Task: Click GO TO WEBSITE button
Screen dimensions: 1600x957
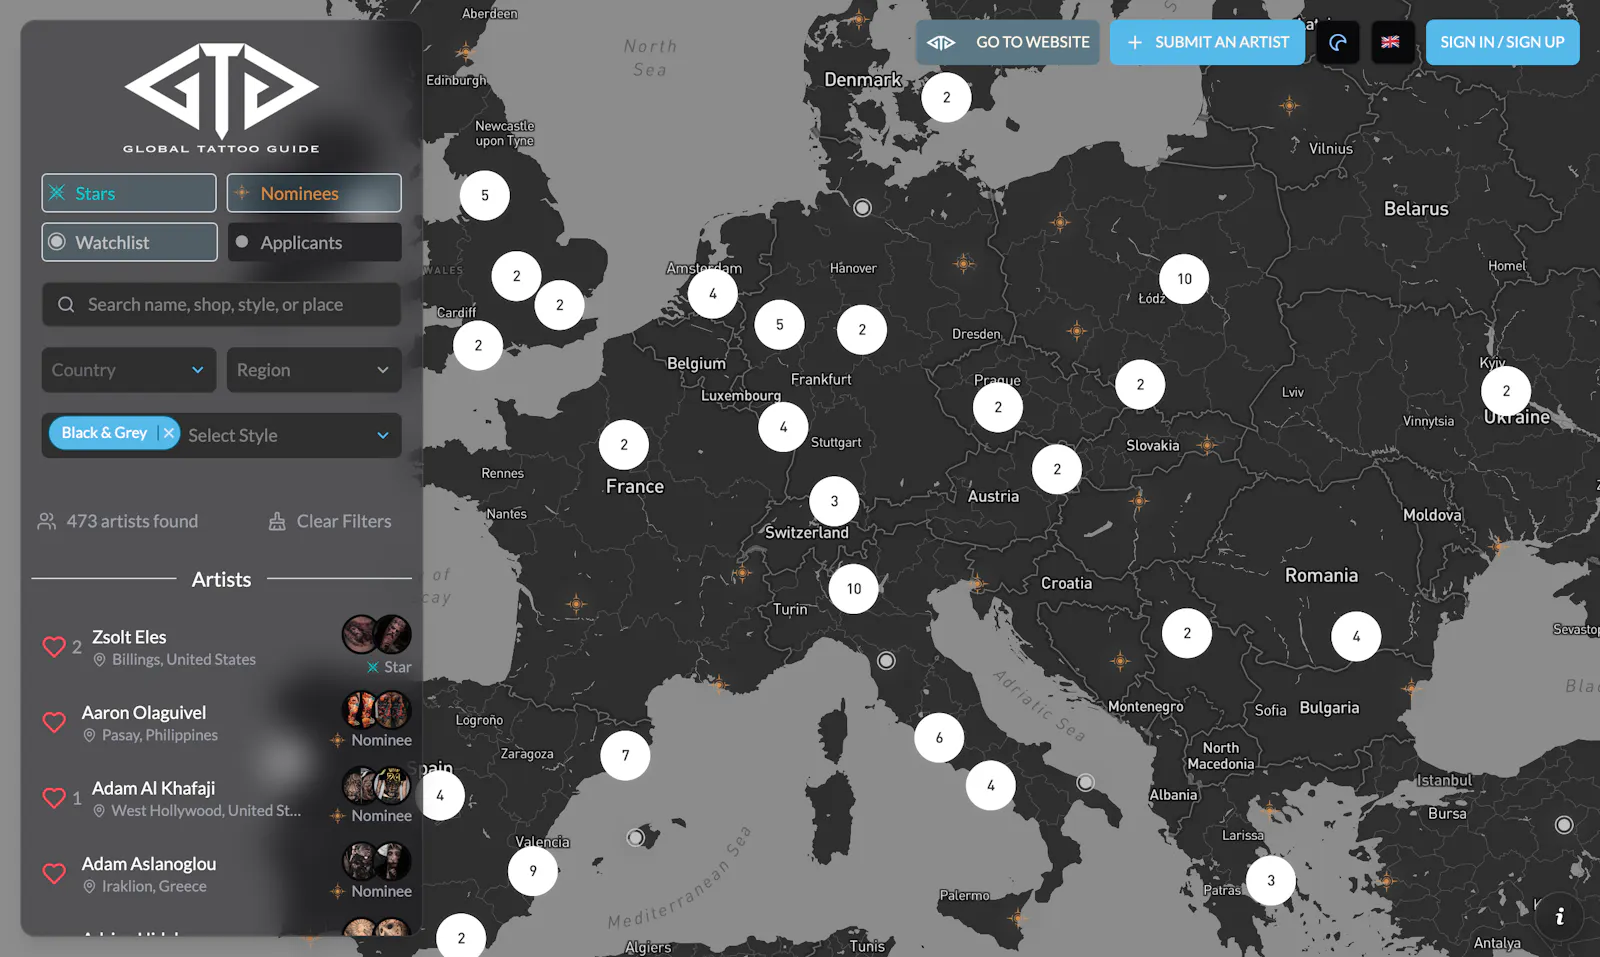Action: tap(1008, 42)
